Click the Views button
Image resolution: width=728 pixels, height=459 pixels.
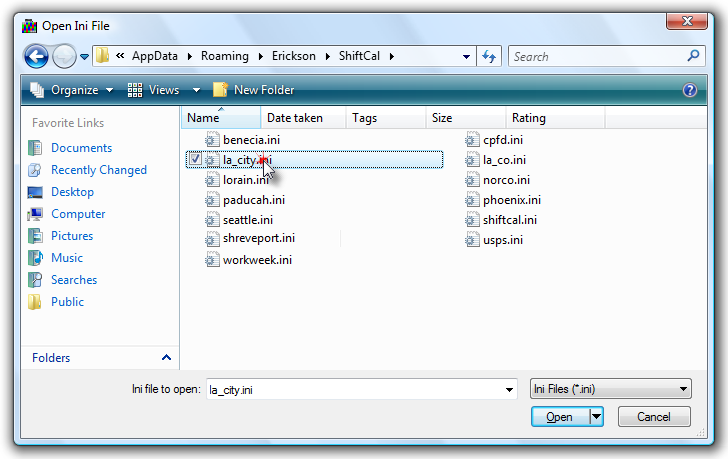click(x=154, y=90)
